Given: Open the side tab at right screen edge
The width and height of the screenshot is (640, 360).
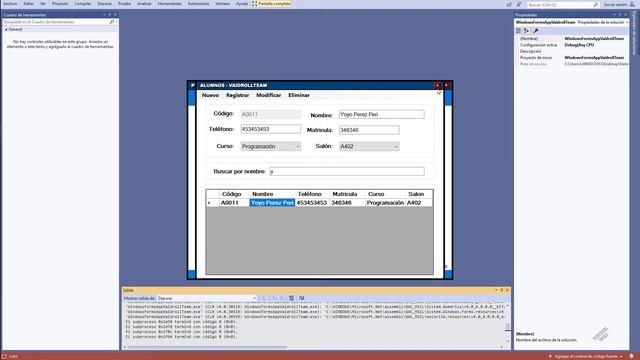Looking at the screenshot, I should pyautogui.click(x=634, y=33).
